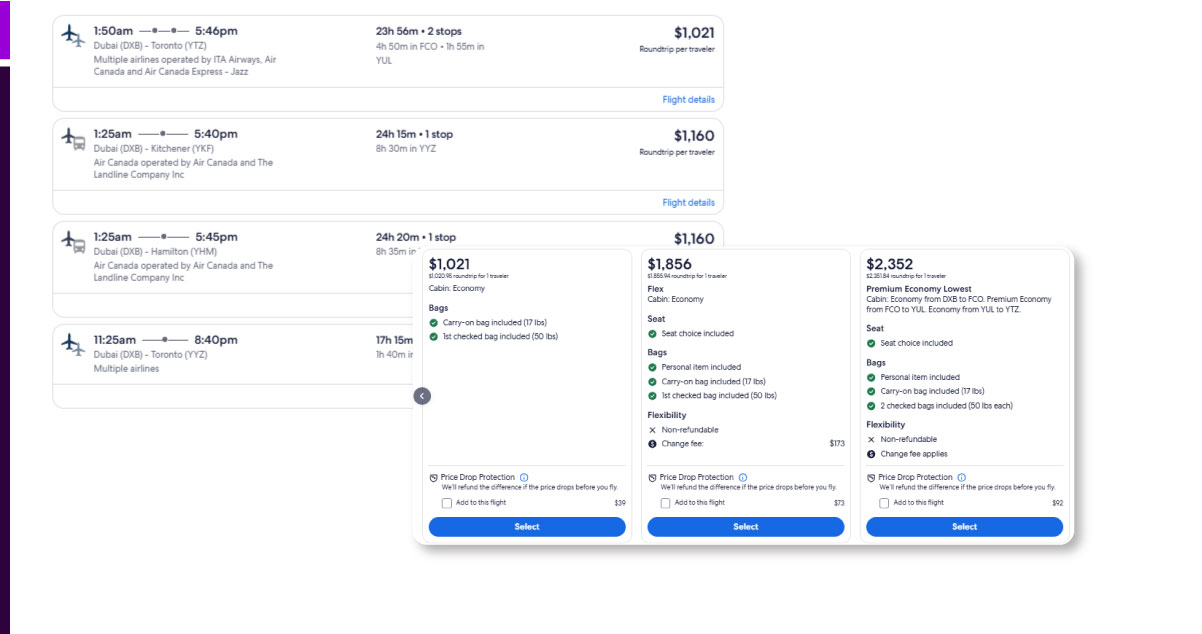Select the $1,856 Flex fare
The height and width of the screenshot is (634, 1202).
point(745,527)
